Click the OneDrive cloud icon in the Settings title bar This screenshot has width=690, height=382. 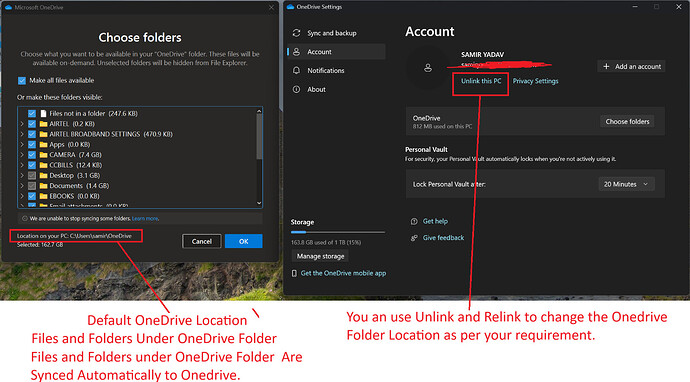pyautogui.click(x=290, y=7)
